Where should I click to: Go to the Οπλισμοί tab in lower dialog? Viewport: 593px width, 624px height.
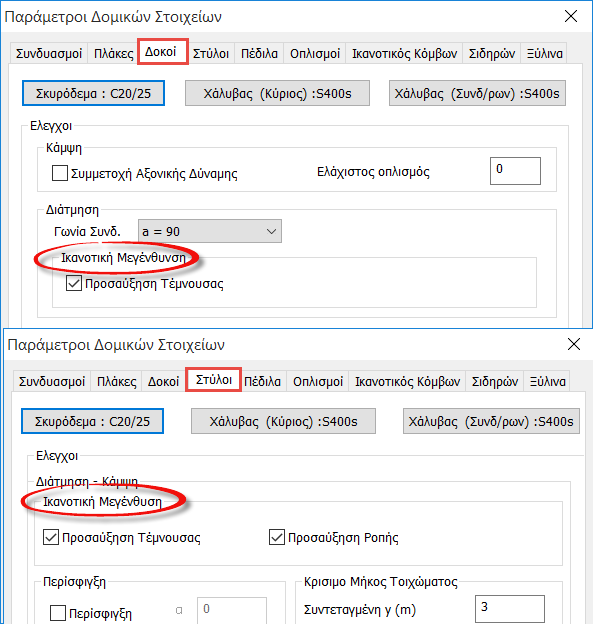318,382
